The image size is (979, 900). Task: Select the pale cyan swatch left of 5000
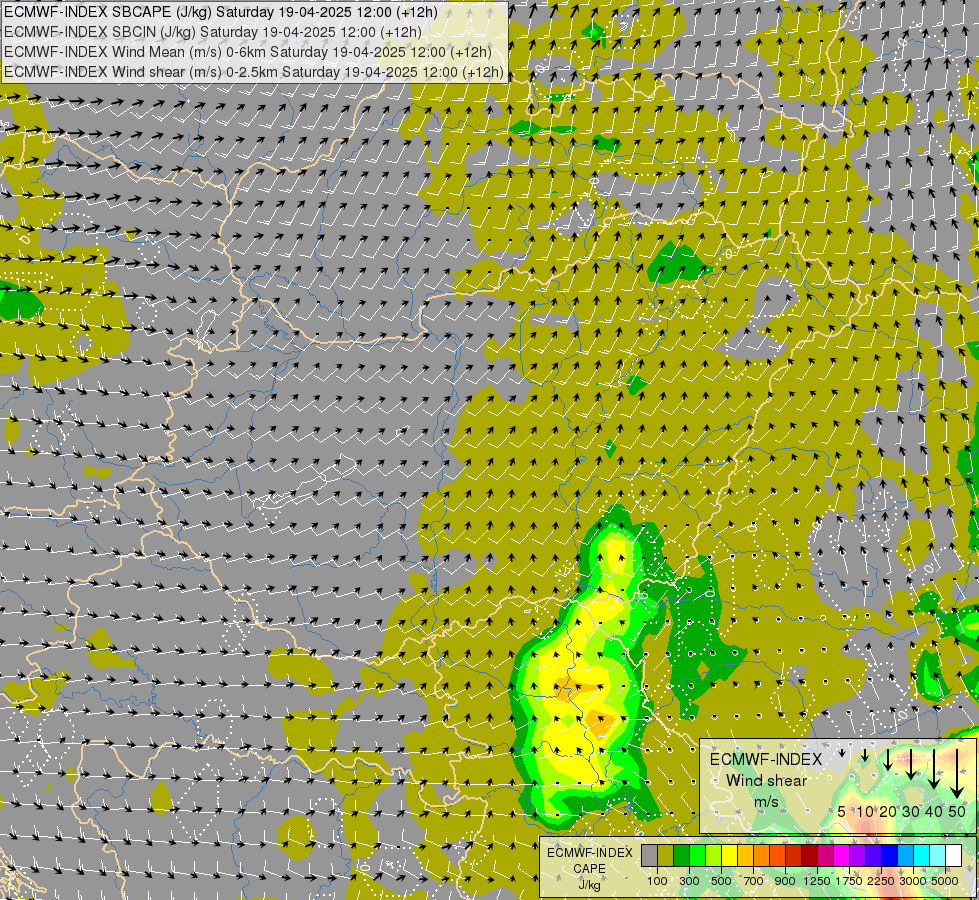[x=938, y=856]
